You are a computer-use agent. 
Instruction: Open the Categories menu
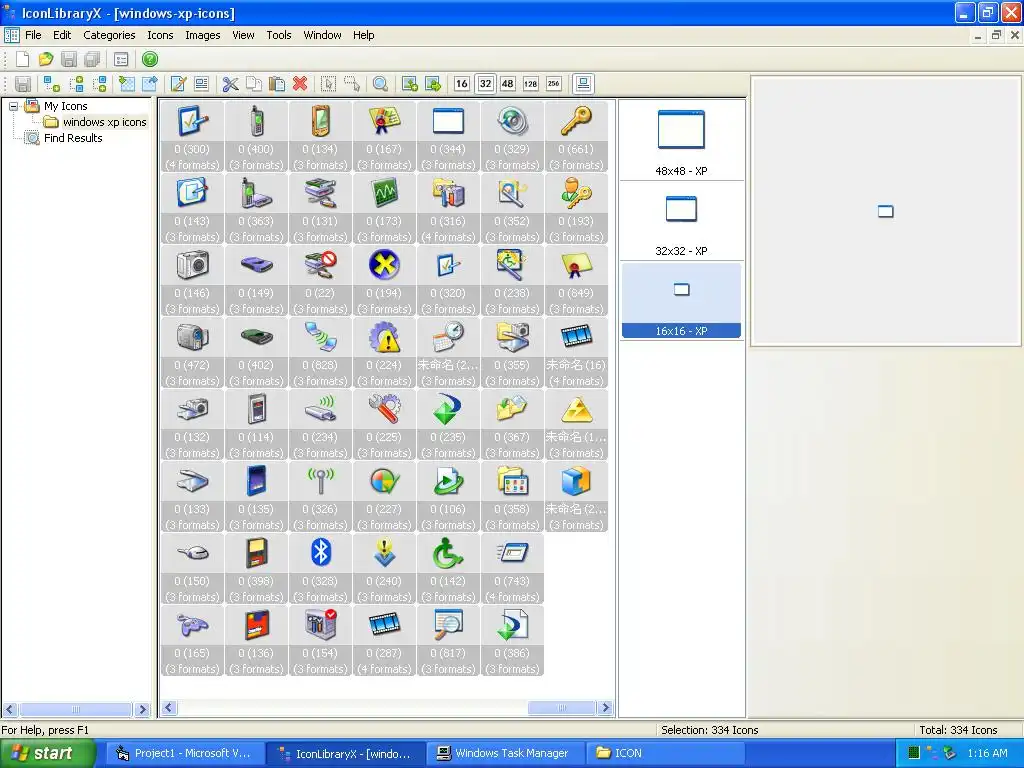coord(109,35)
